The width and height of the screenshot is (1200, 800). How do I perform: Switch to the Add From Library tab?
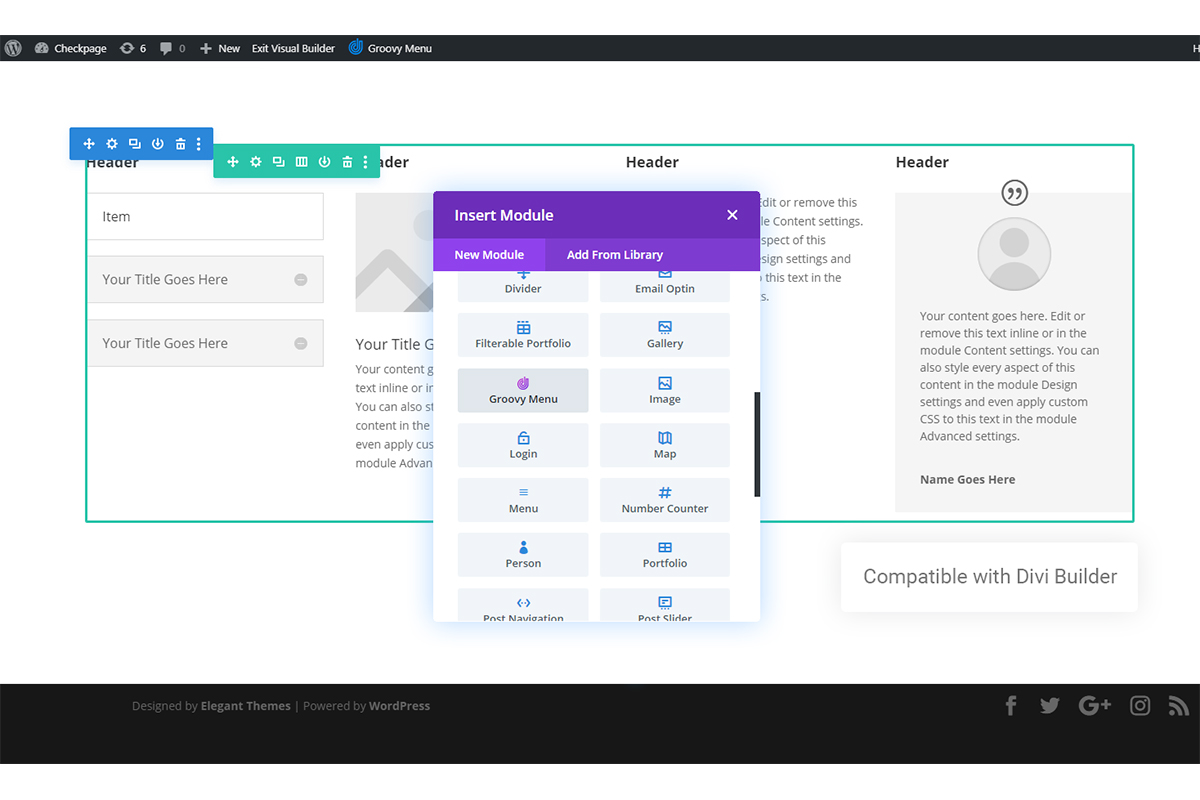click(615, 255)
